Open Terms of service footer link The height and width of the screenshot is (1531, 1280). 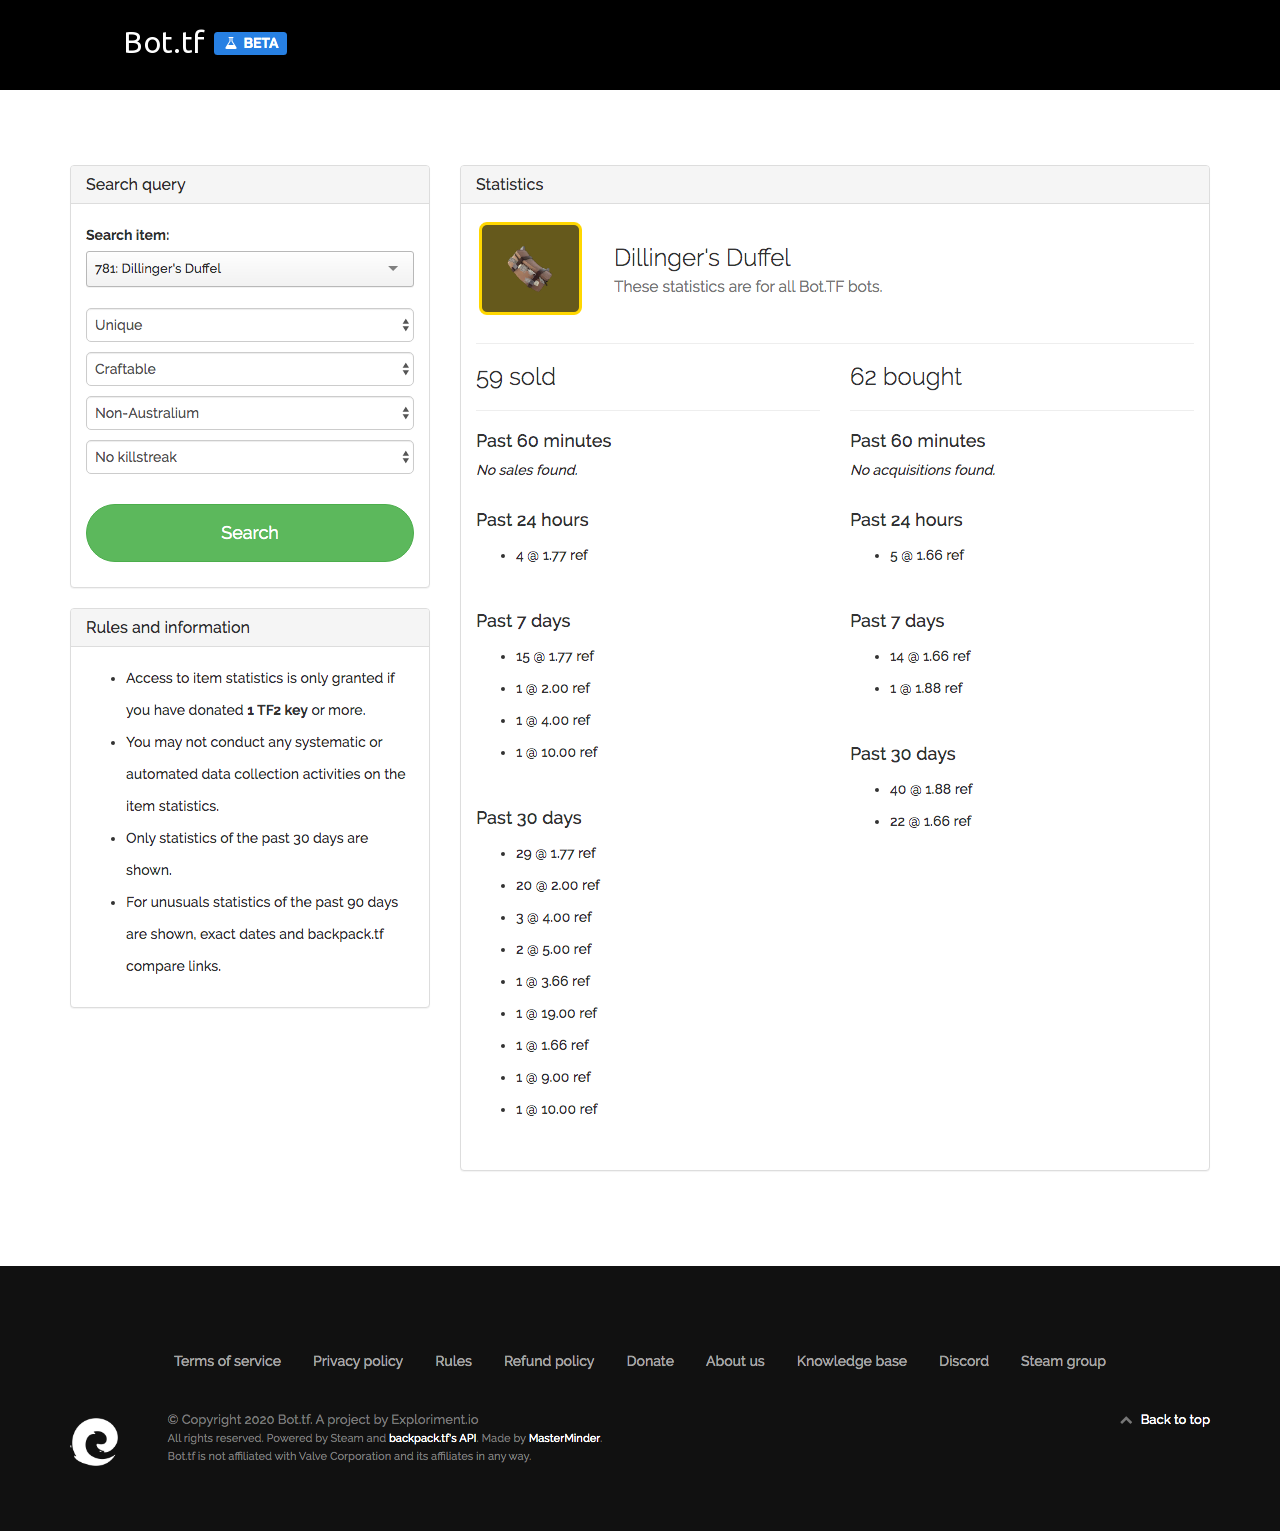pos(227,1361)
